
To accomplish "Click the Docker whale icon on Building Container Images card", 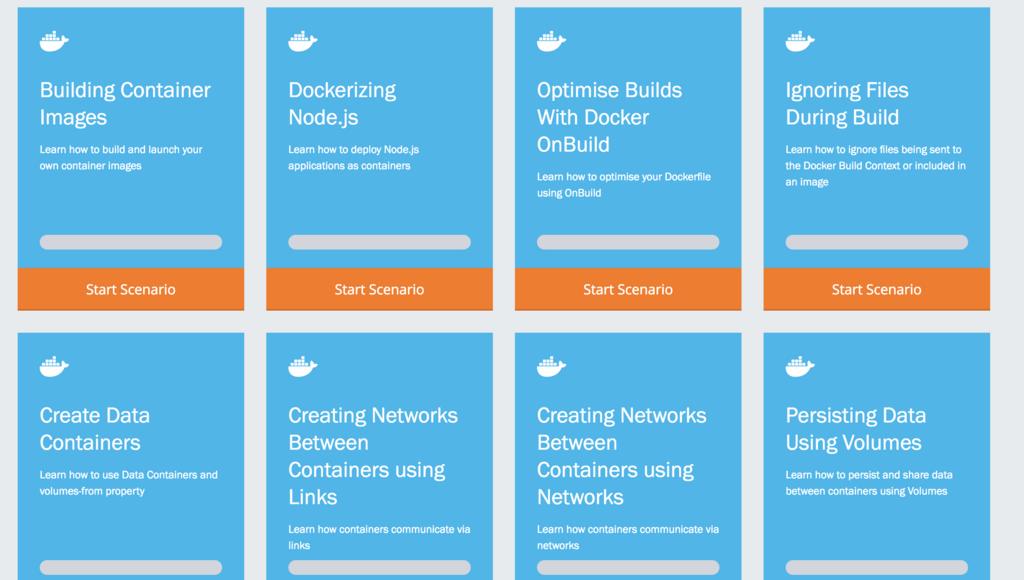I will click(x=54, y=41).
